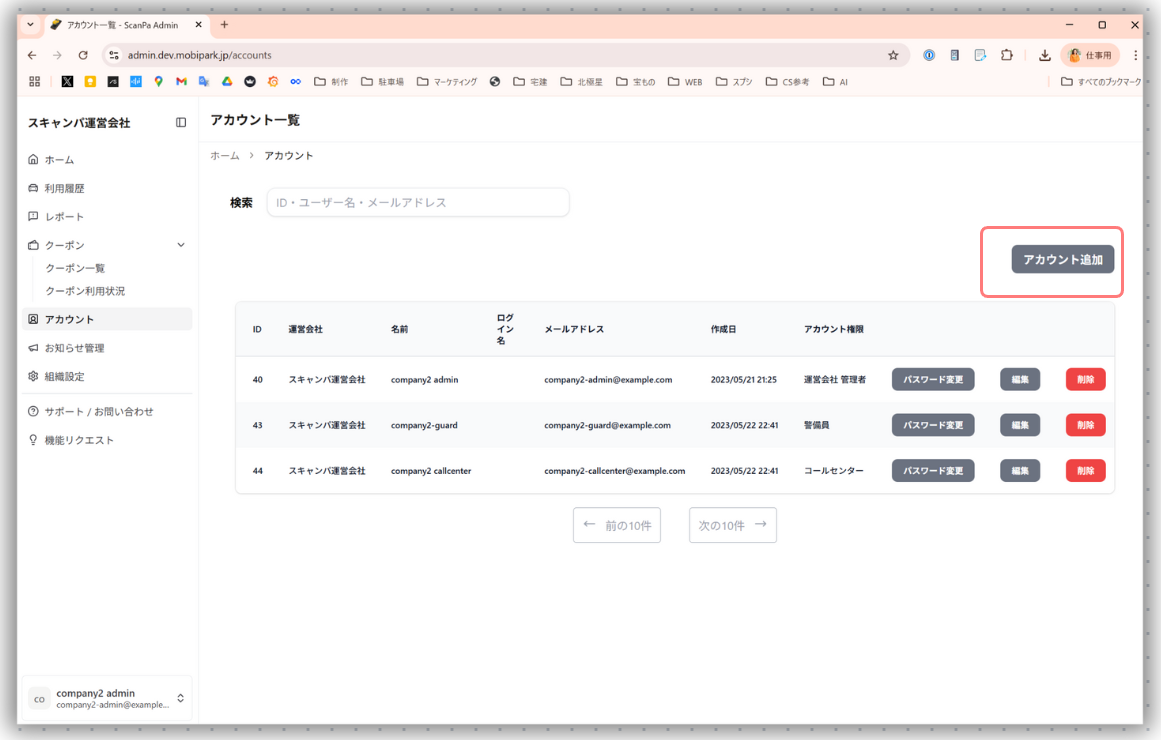Image resolution: width=1161 pixels, height=740 pixels.
Task: Open クーポン利用状況 submenu item
Action: coord(85,291)
